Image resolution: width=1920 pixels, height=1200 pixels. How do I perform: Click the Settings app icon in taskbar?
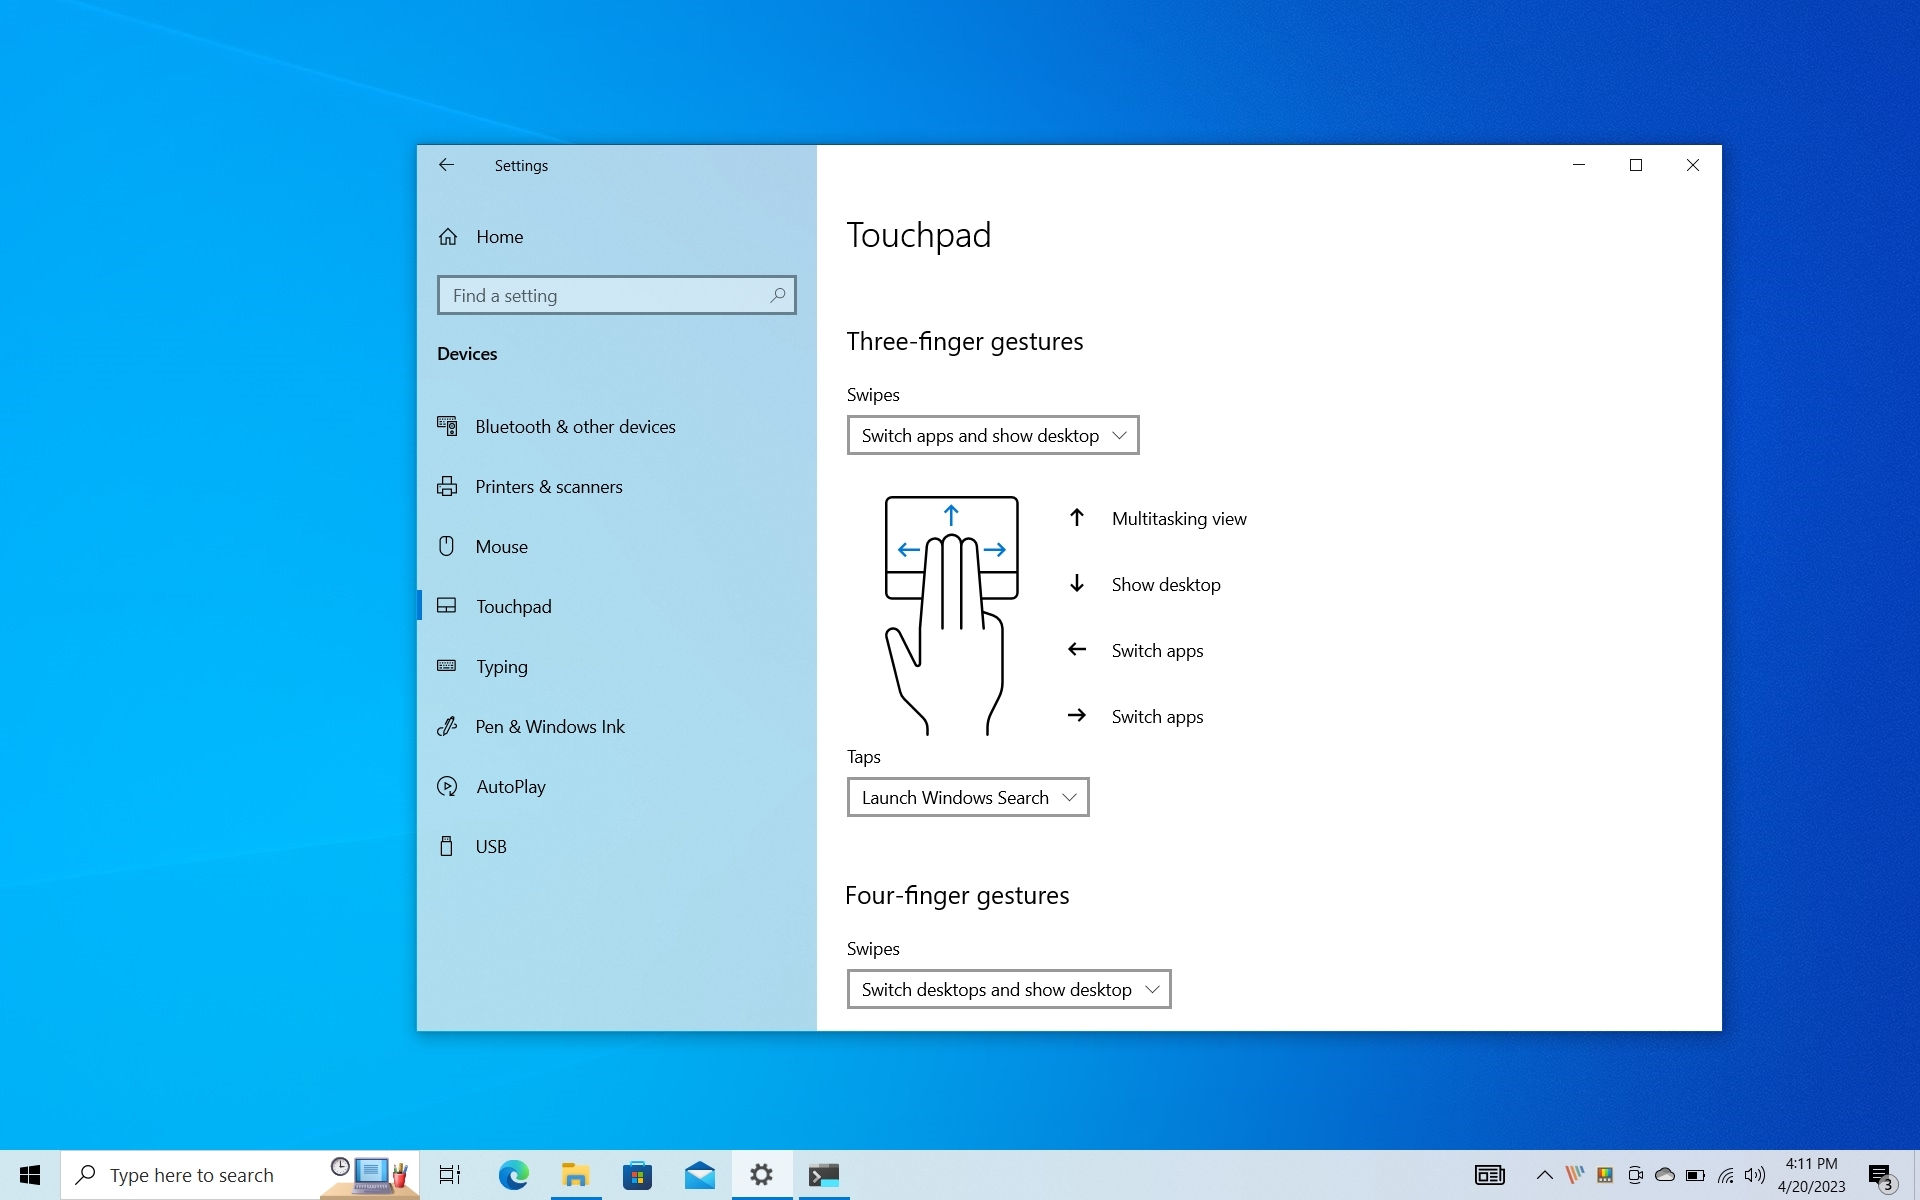[x=760, y=1175]
